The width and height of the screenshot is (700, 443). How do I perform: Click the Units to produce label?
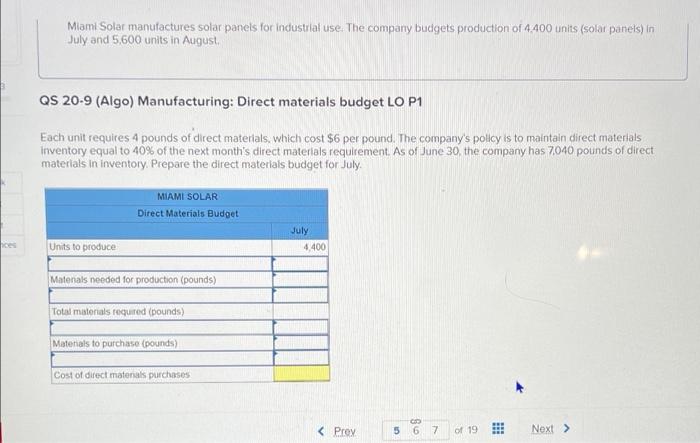pyautogui.click(x=83, y=247)
